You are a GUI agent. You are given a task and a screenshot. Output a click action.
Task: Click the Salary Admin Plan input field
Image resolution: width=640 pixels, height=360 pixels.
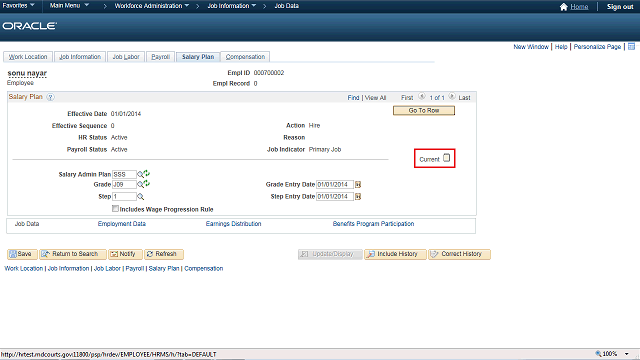point(124,175)
